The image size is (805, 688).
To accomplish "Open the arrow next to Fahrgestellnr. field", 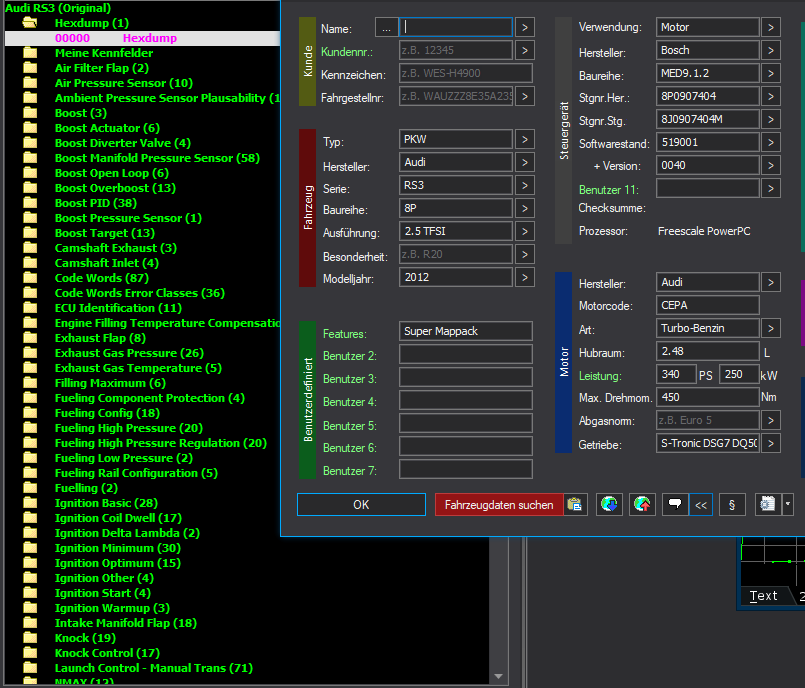I will [x=525, y=96].
